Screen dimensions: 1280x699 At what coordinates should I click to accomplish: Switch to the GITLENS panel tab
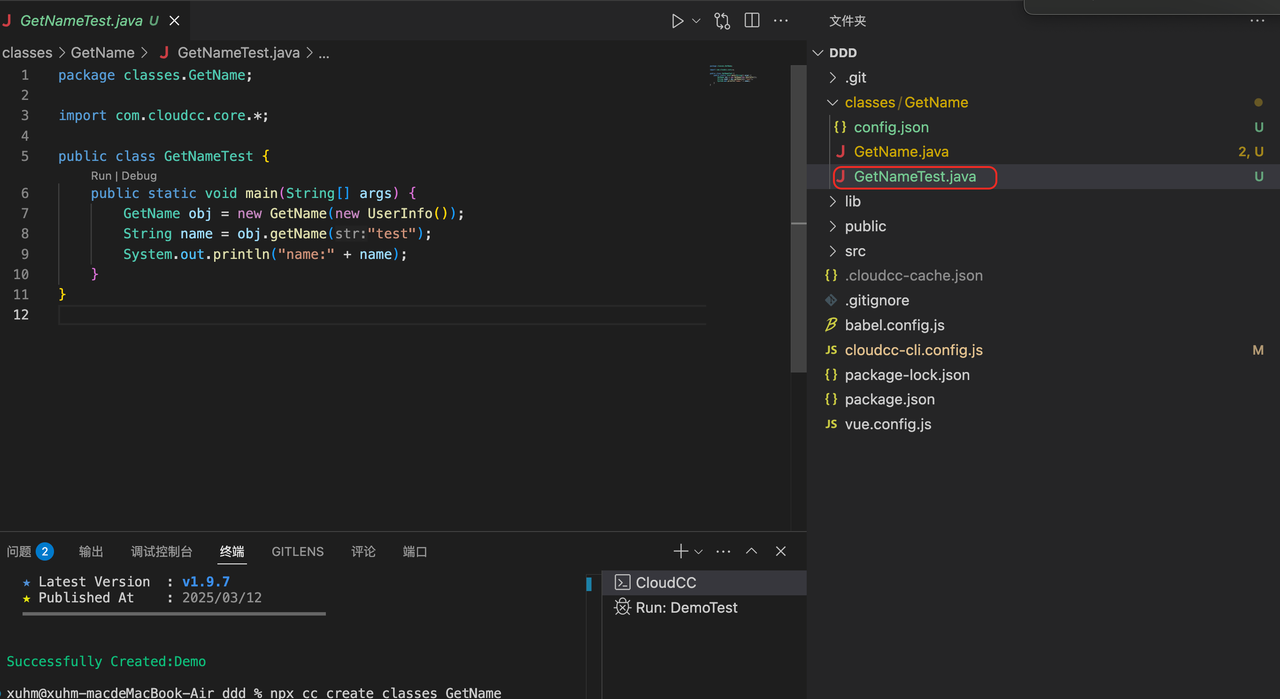click(x=297, y=552)
